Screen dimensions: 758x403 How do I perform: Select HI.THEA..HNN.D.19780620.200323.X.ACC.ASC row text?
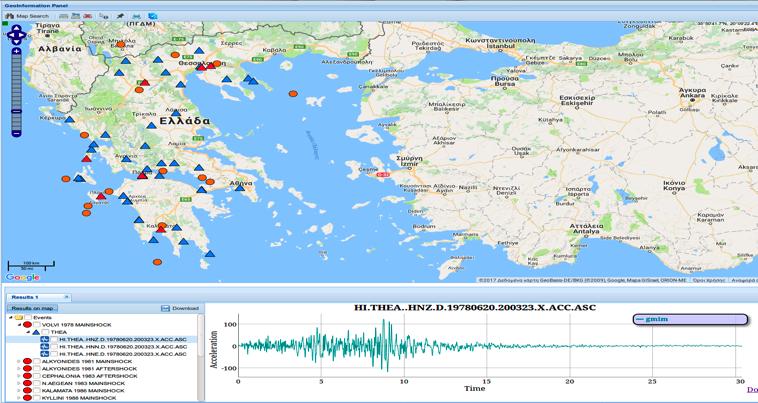[123, 346]
